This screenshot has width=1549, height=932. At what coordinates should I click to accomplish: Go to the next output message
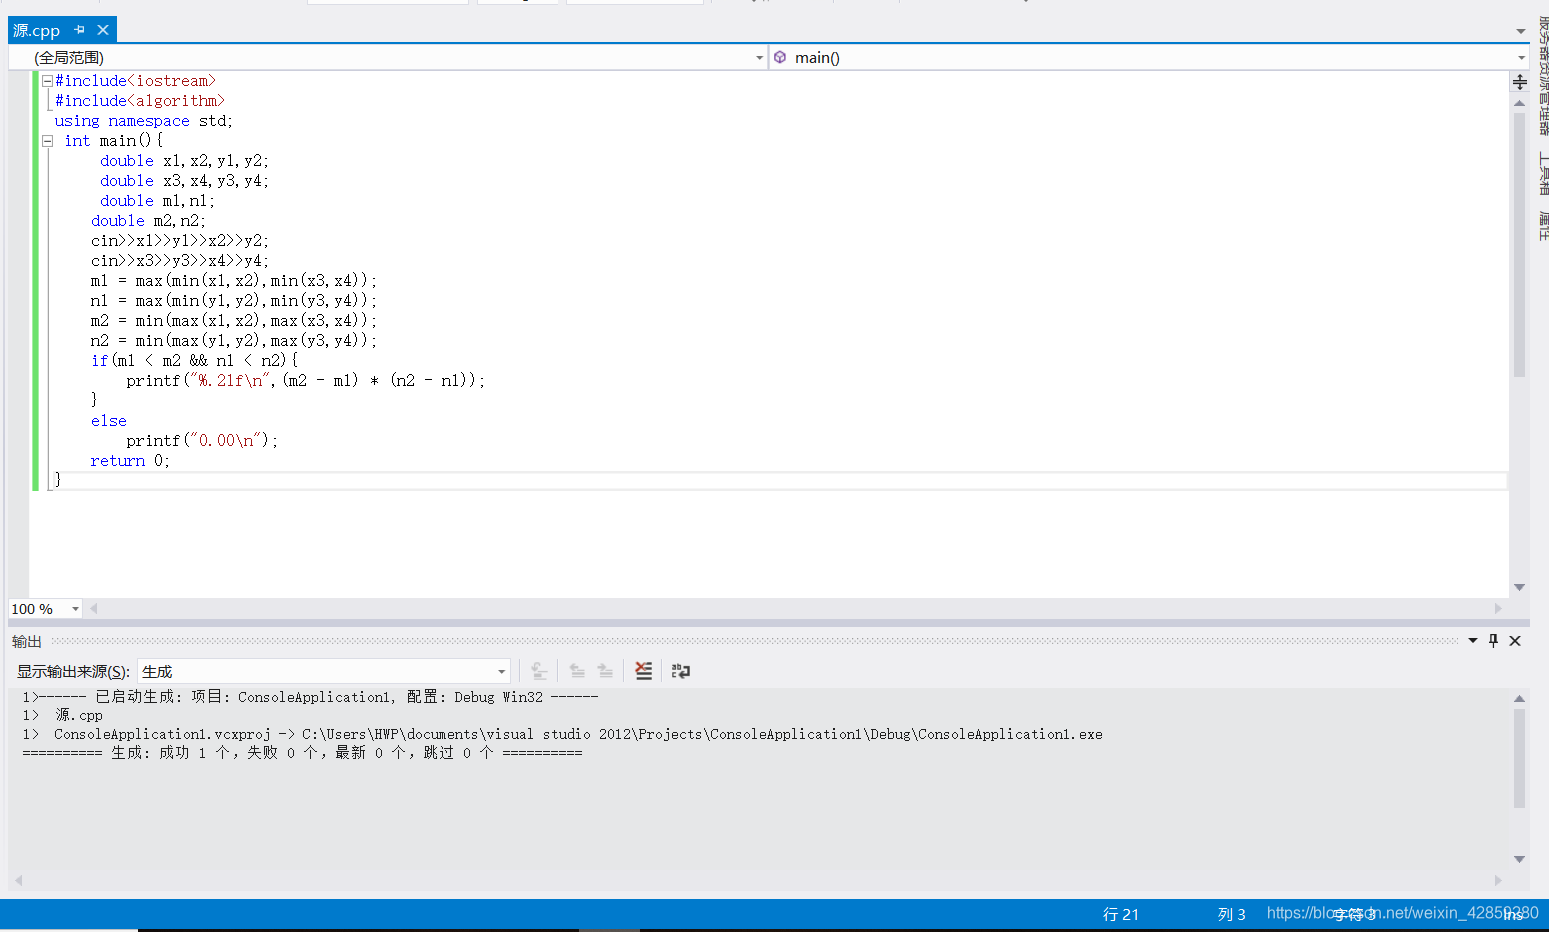(605, 671)
